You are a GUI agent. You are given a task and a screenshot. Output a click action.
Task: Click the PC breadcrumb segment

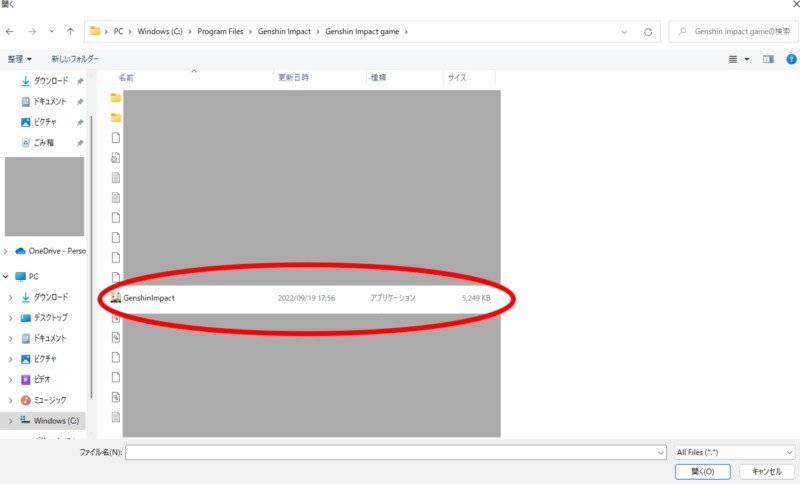click(118, 32)
